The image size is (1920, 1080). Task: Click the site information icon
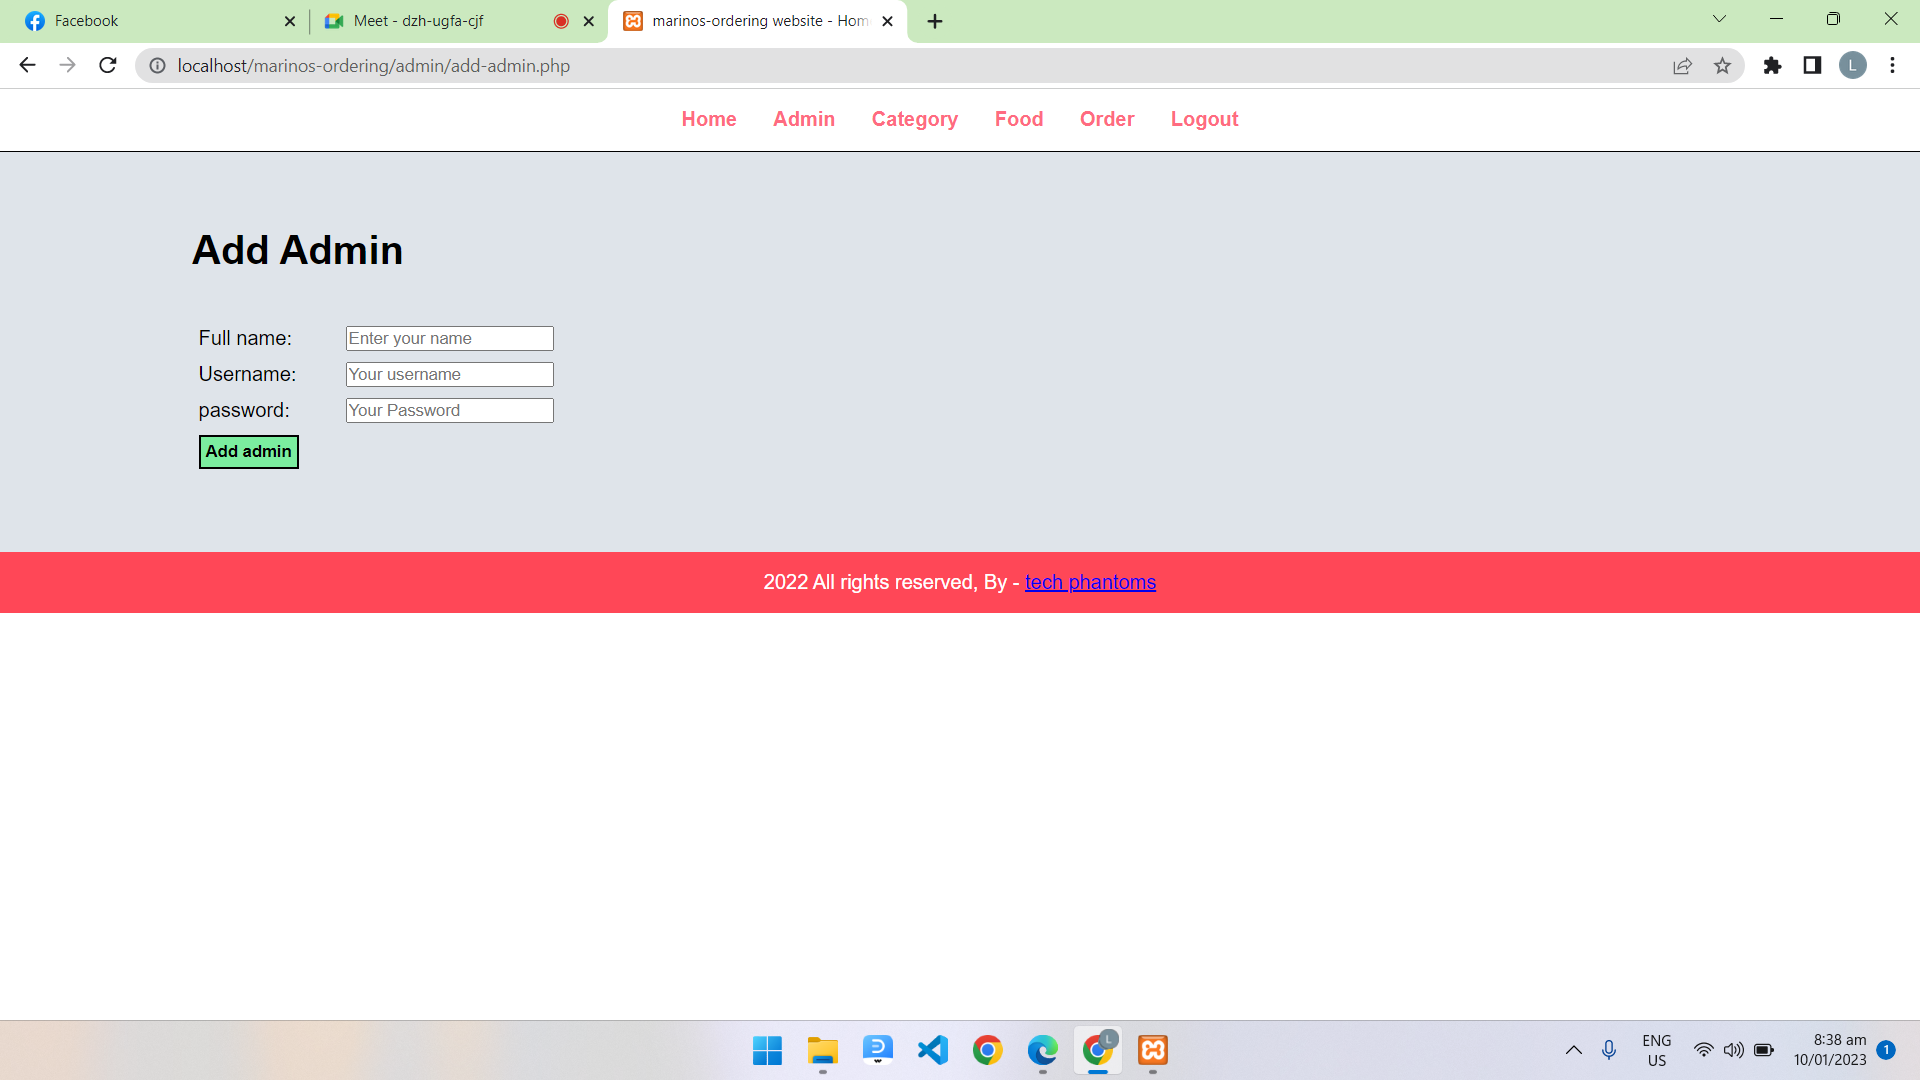click(158, 66)
